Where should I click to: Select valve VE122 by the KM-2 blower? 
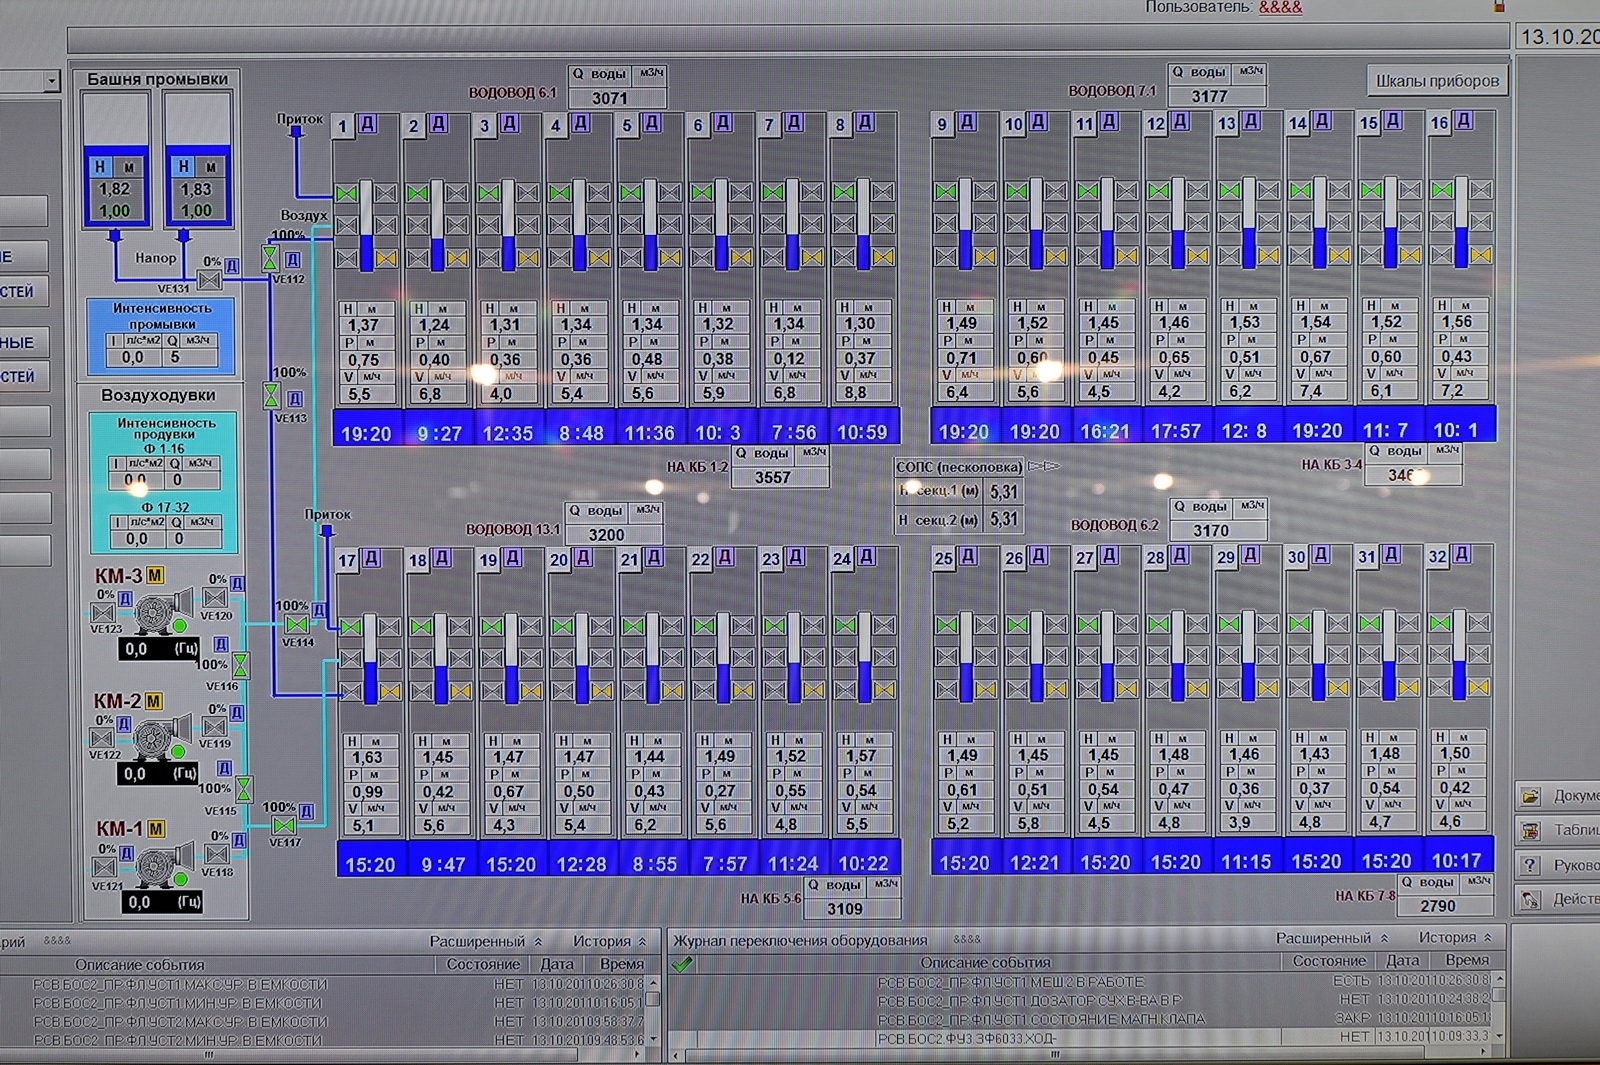coord(102,738)
